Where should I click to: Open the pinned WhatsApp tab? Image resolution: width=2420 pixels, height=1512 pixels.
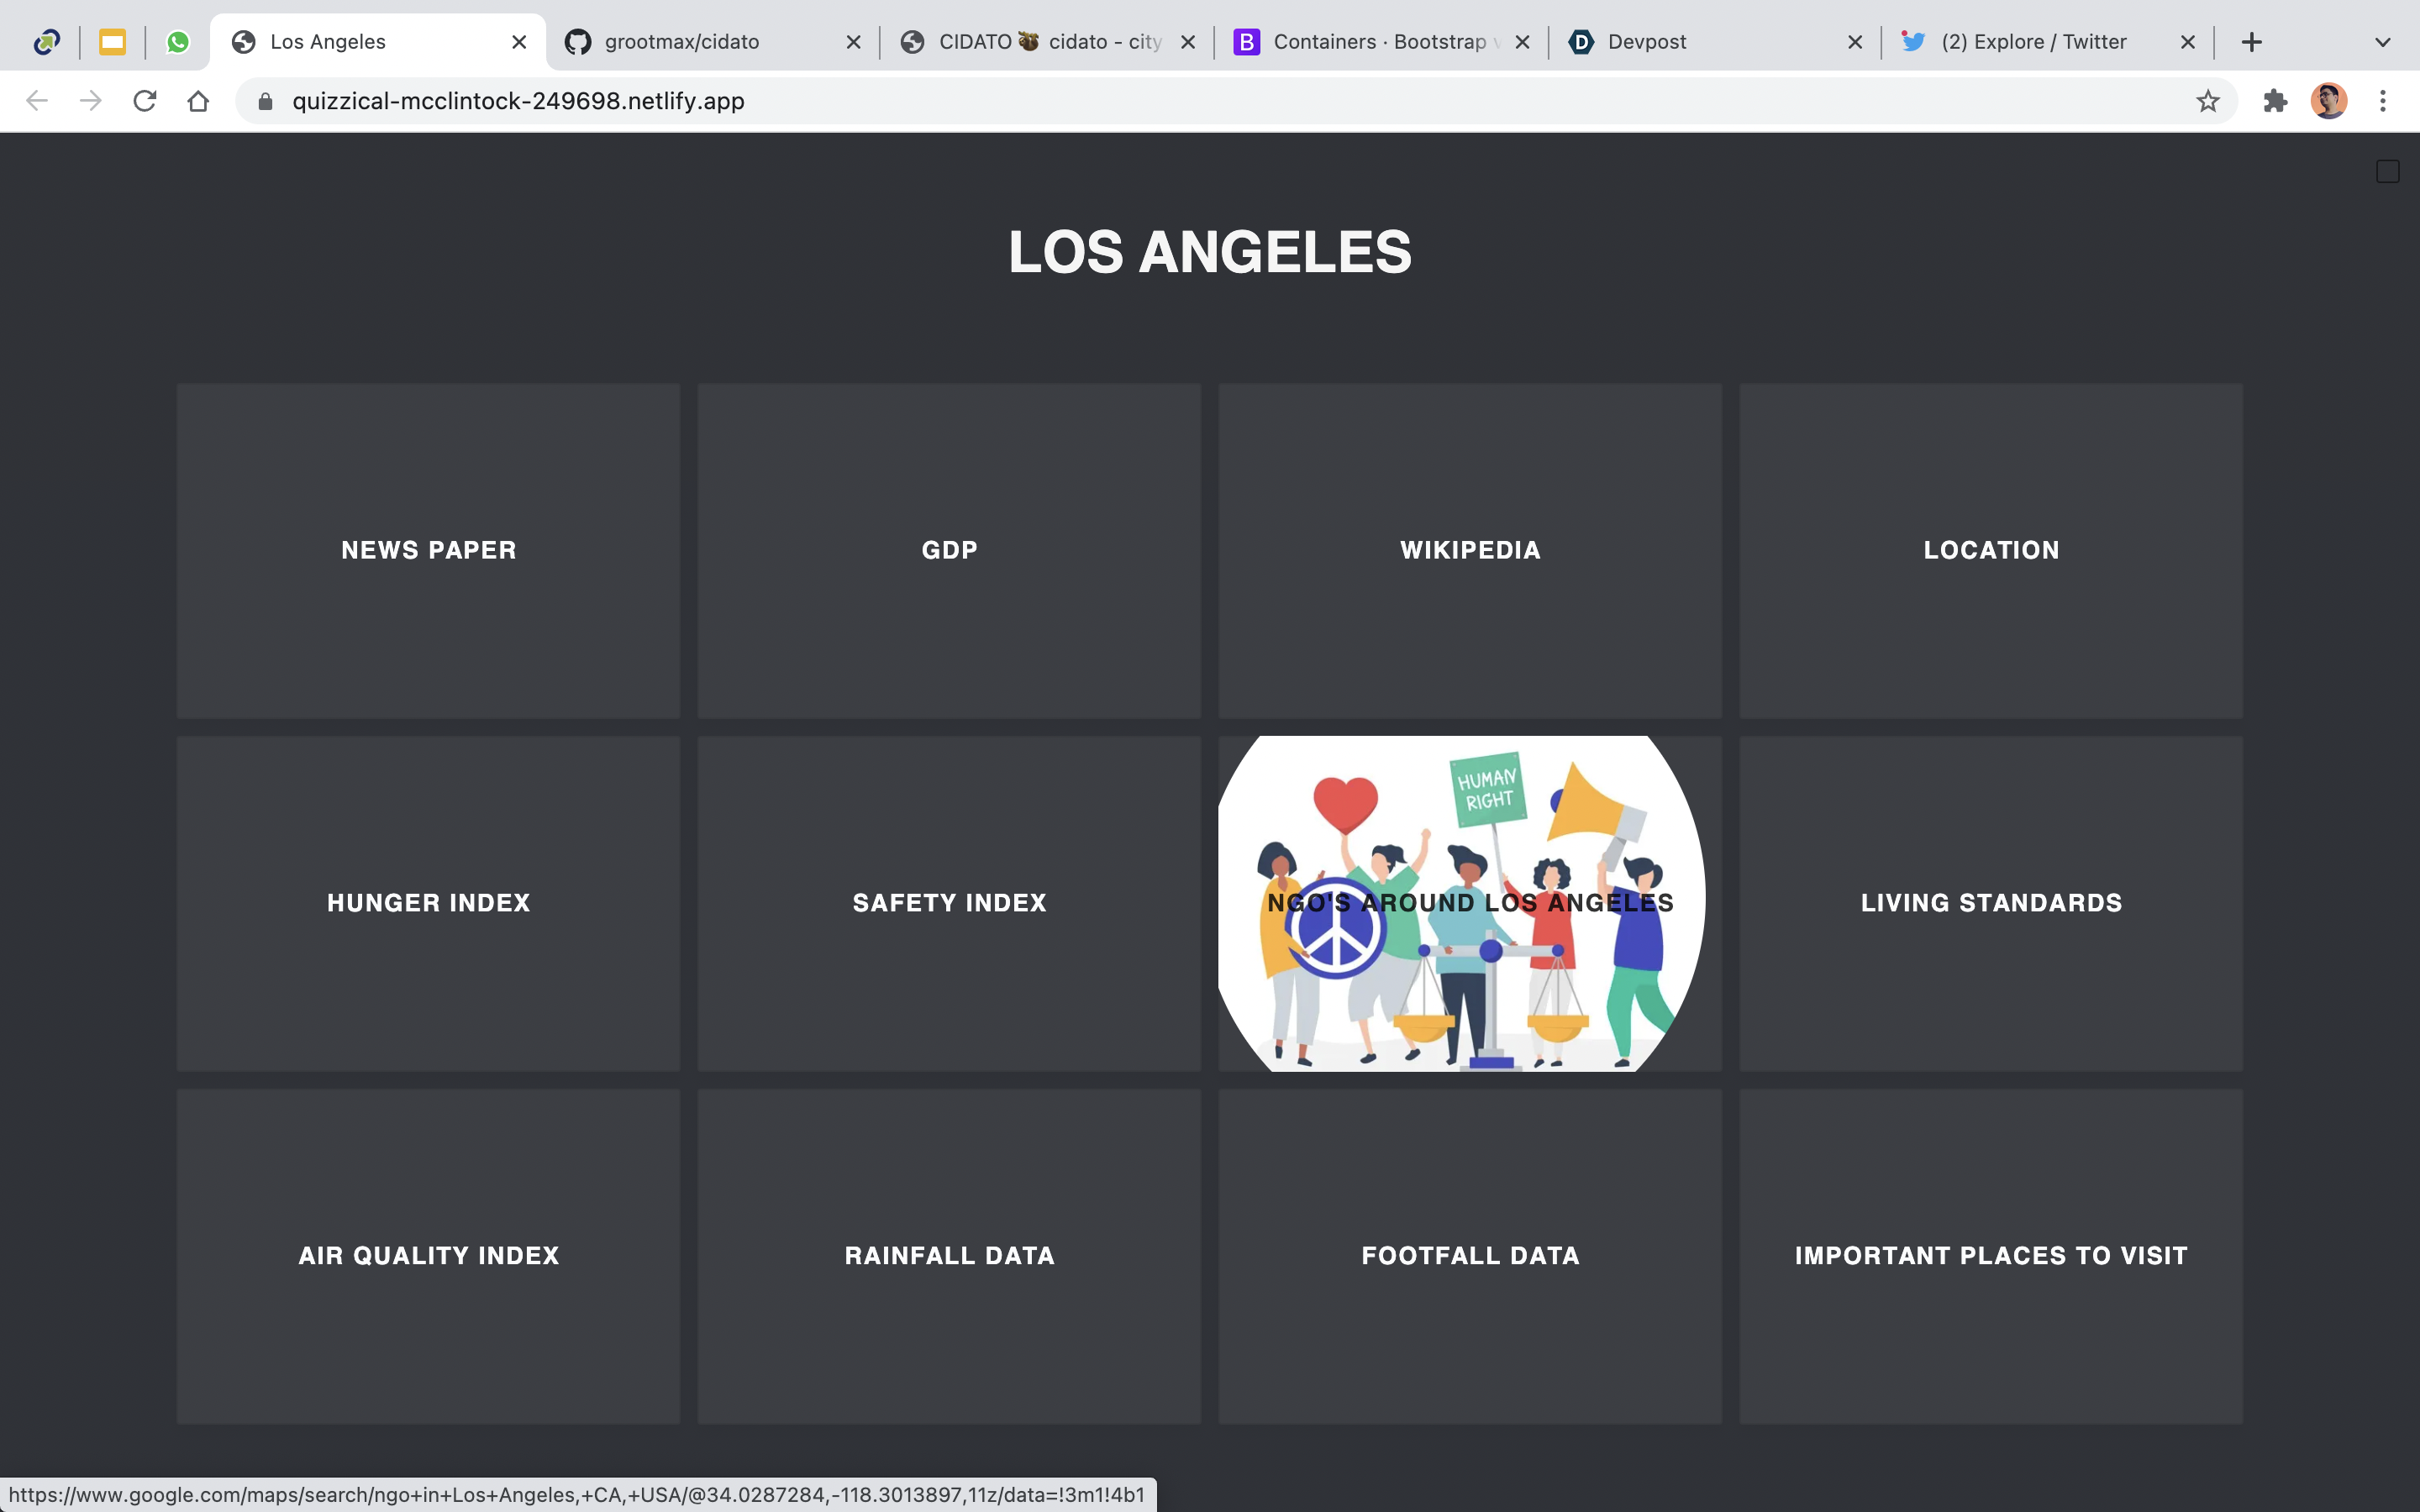tap(178, 42)
